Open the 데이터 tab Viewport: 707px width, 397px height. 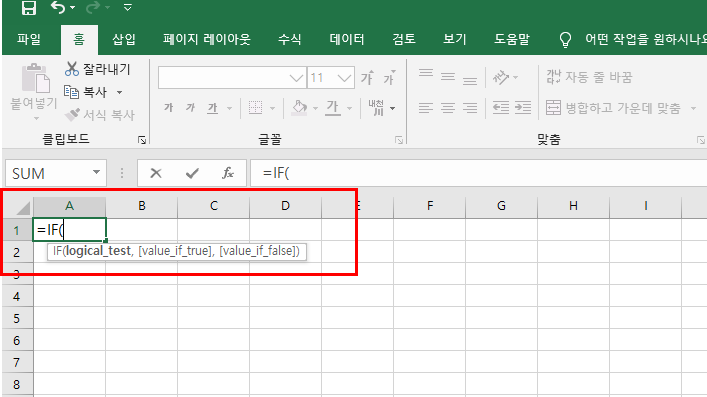coord(347,39)
